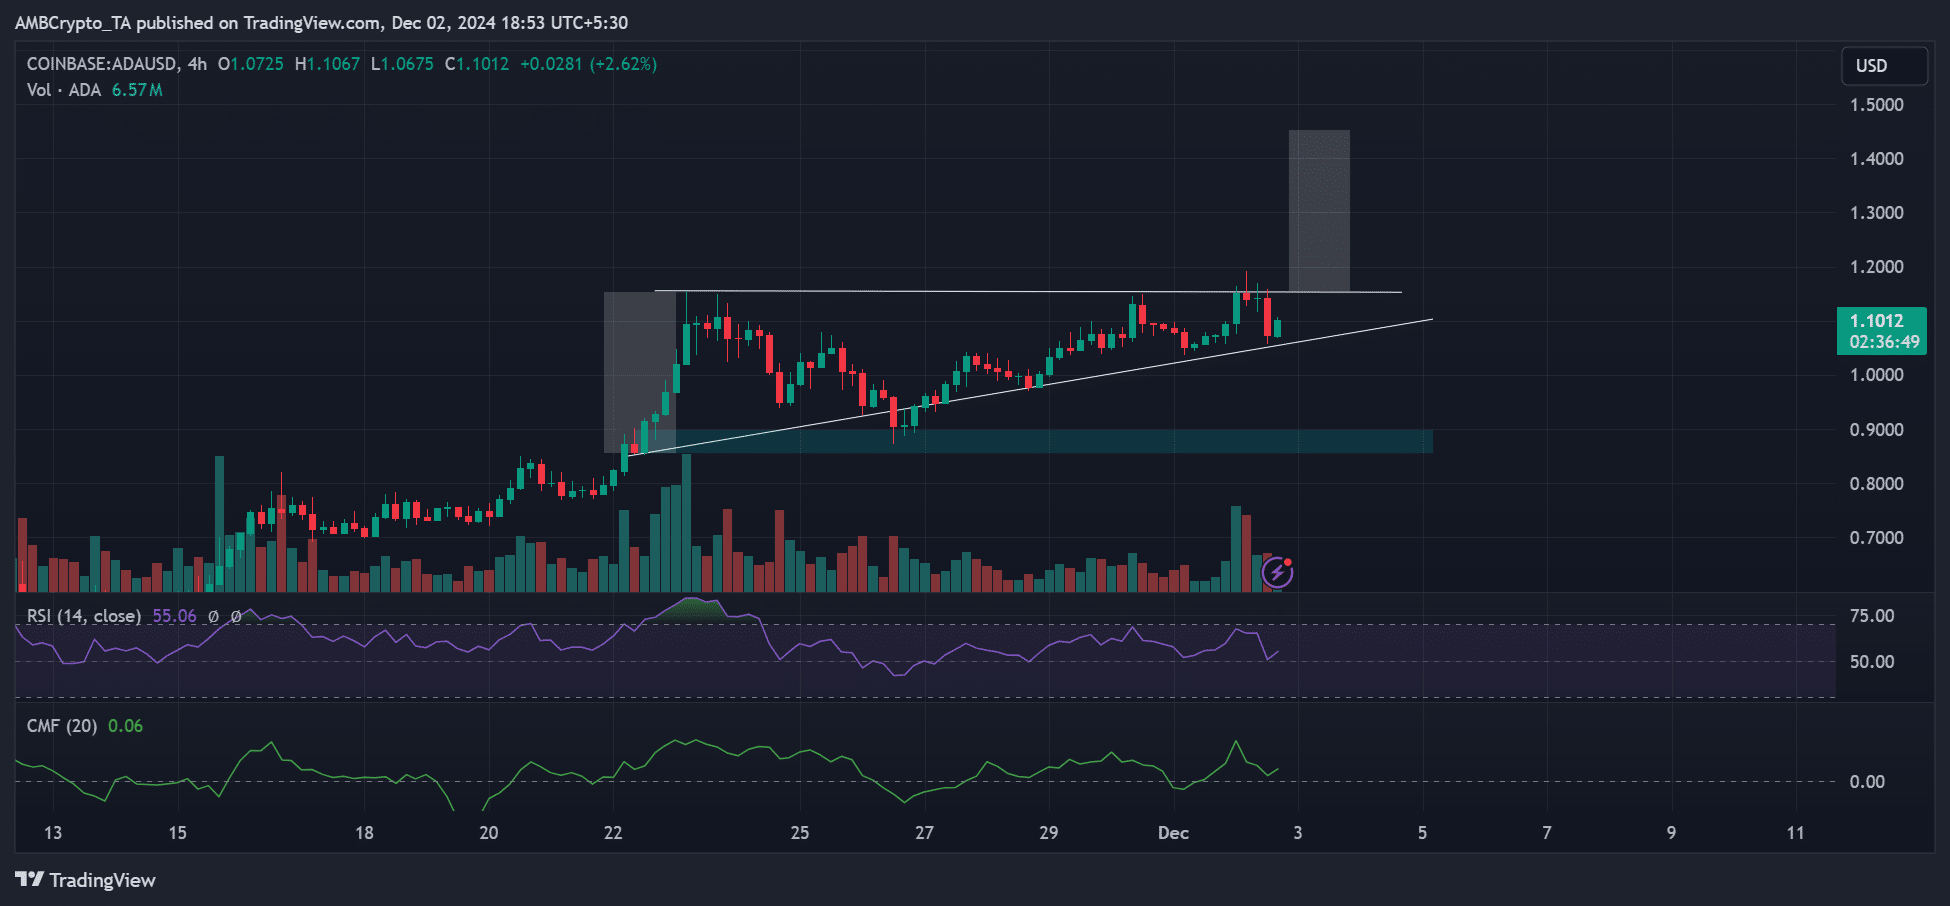Click the 0.8000 price axis label

pyautogui.click(x=1876, y=484)
